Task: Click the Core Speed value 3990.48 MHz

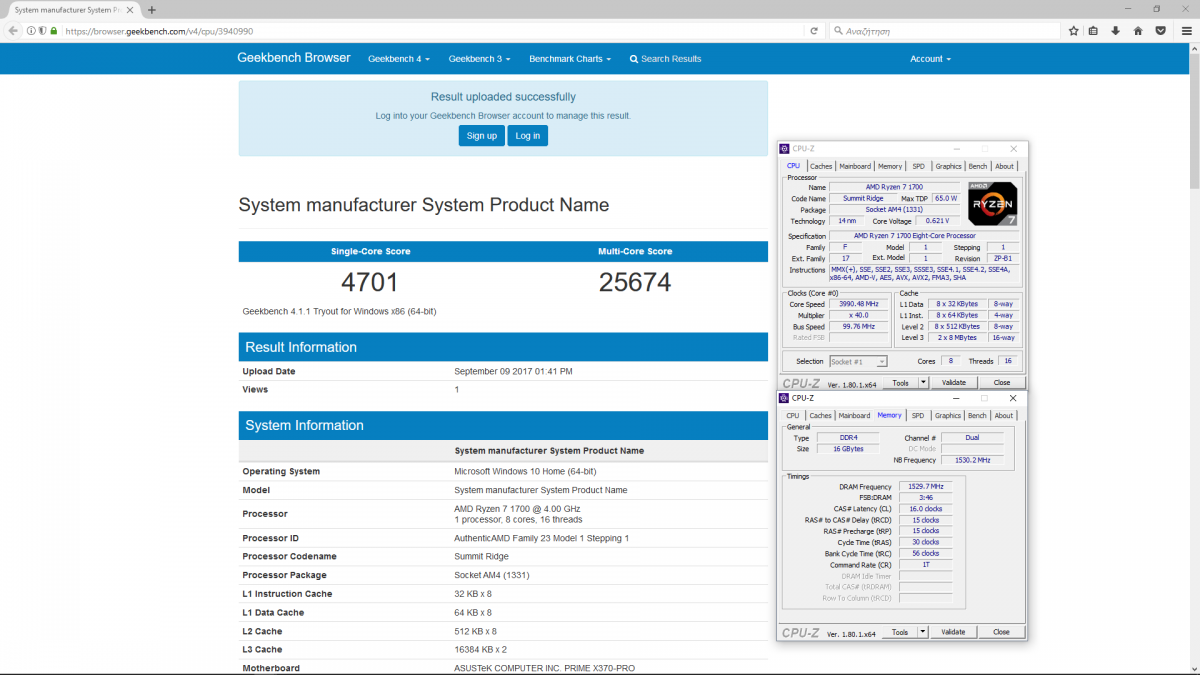Action: coord(860,304)
